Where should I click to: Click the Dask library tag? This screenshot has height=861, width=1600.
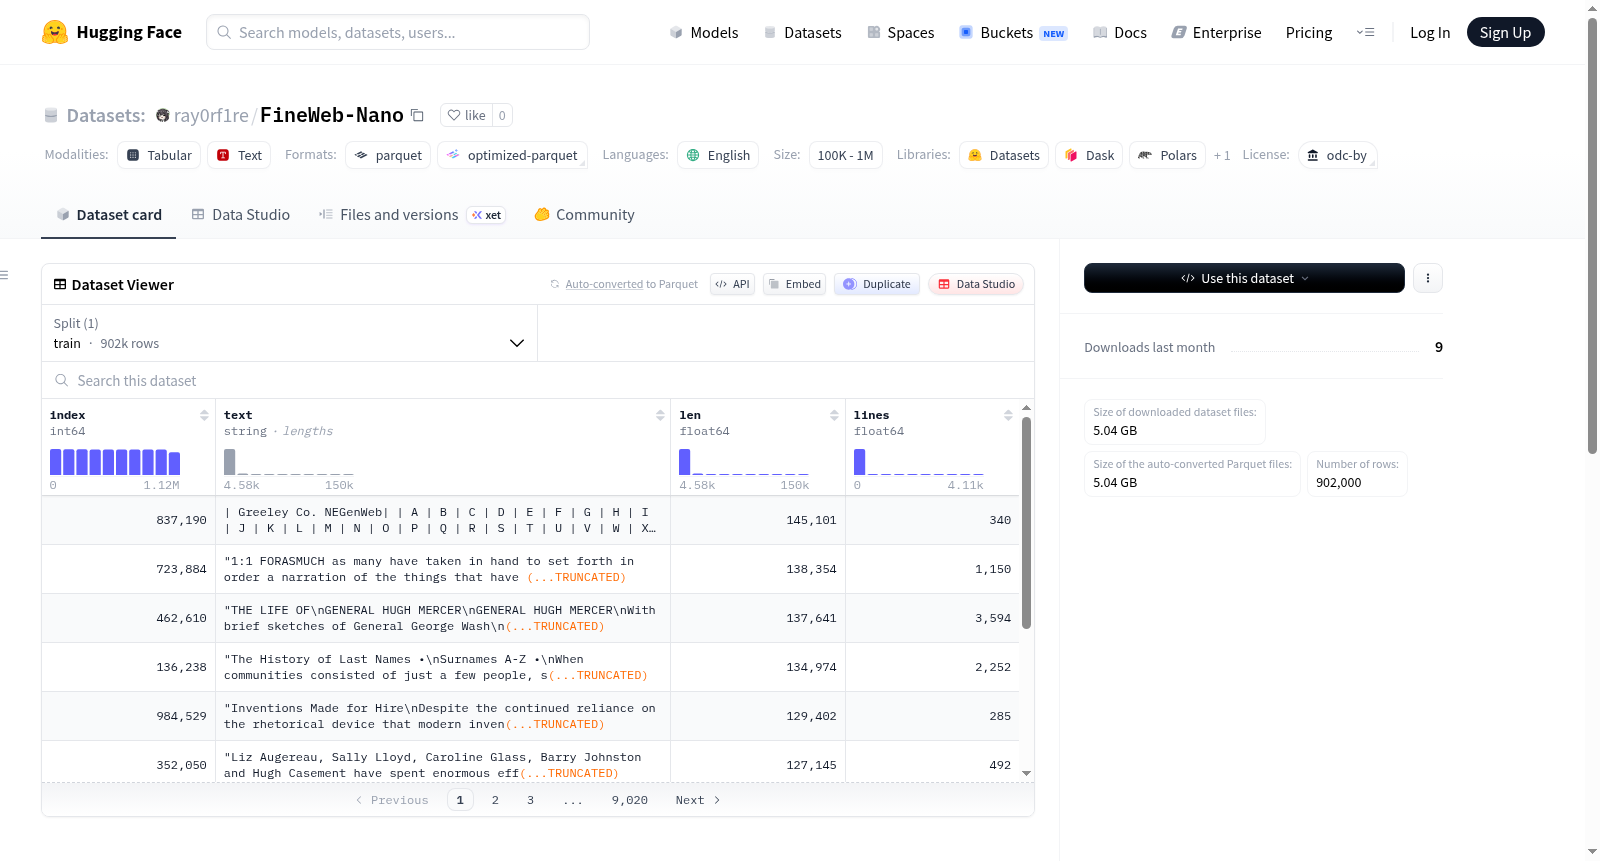[x=1089, y=155]
